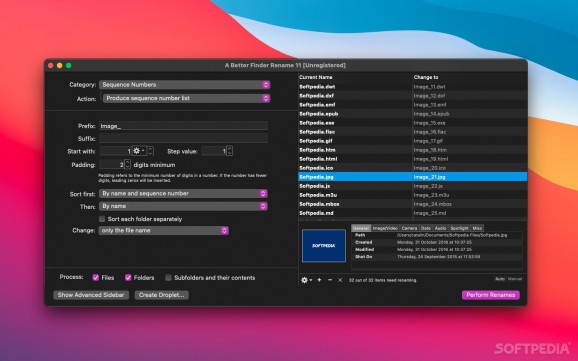Select the Softpedia.epub row
The width and height of the screenshot is (578, 361).
click(412, 114)
